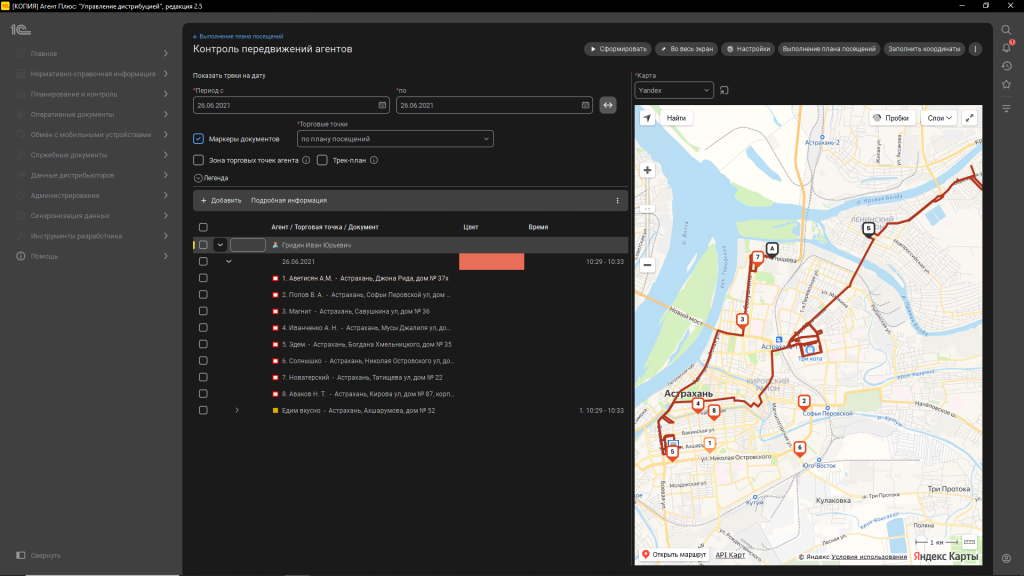Click the info icon next to Трек-план
The height and width of the screenshot is (576, 1024).
pyautogui.click(x=373, y=160)
